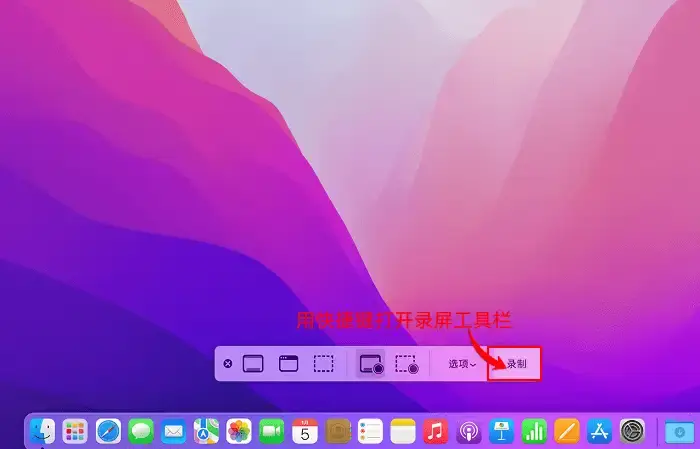The width and height of the screenshot is (700, 449).
Task: Launch Safari from the Dock
Action: (x=108, y=432)
